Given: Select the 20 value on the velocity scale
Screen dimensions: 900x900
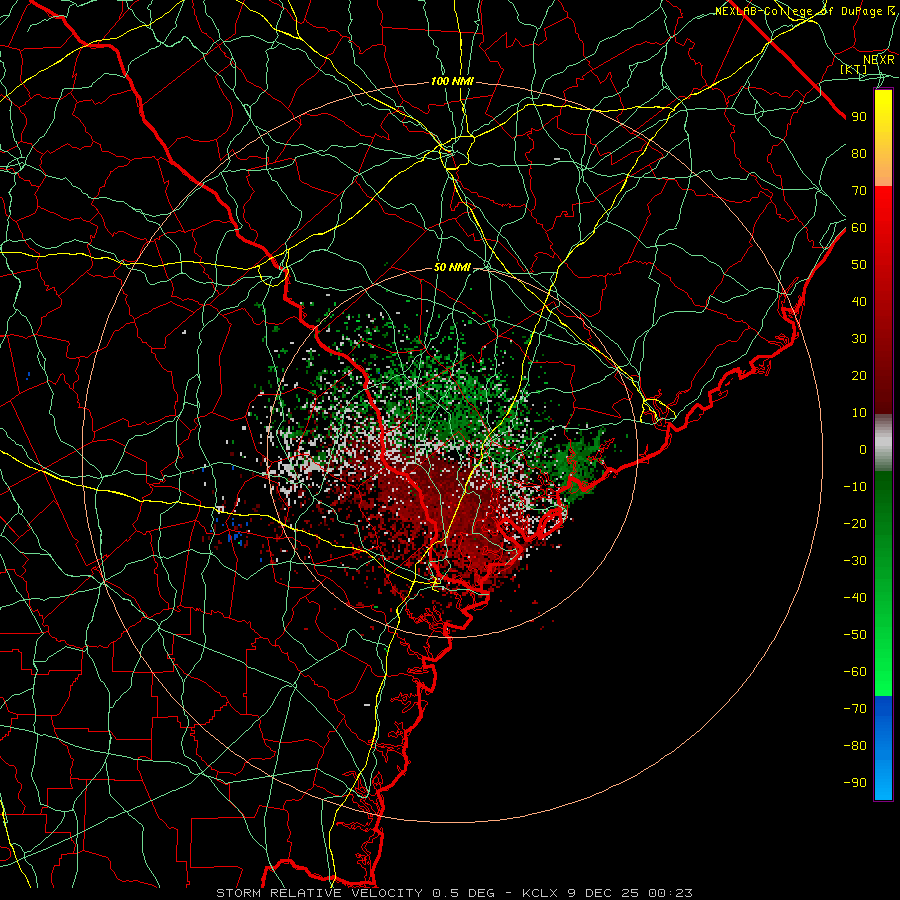Looking at the screenshot, I should (x=859, y=376).
